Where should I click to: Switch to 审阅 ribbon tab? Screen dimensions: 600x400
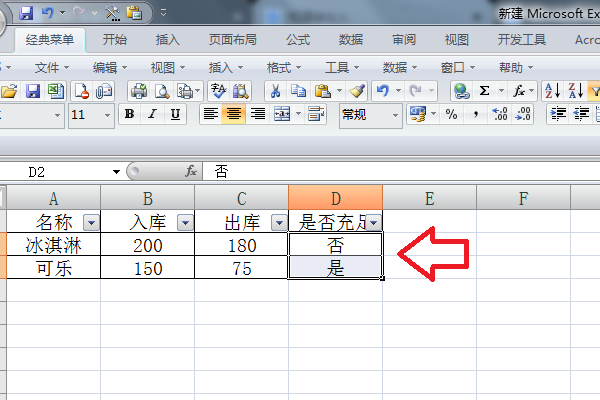(x=404, y=40)
